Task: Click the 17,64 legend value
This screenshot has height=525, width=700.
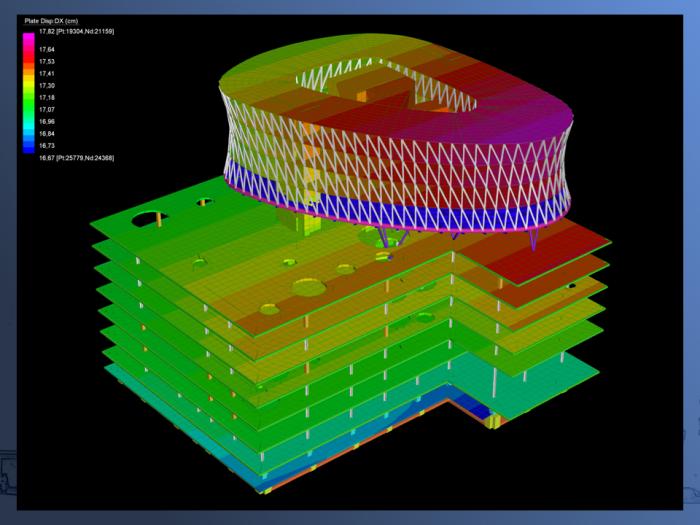Action: click(x=47, y=49)
